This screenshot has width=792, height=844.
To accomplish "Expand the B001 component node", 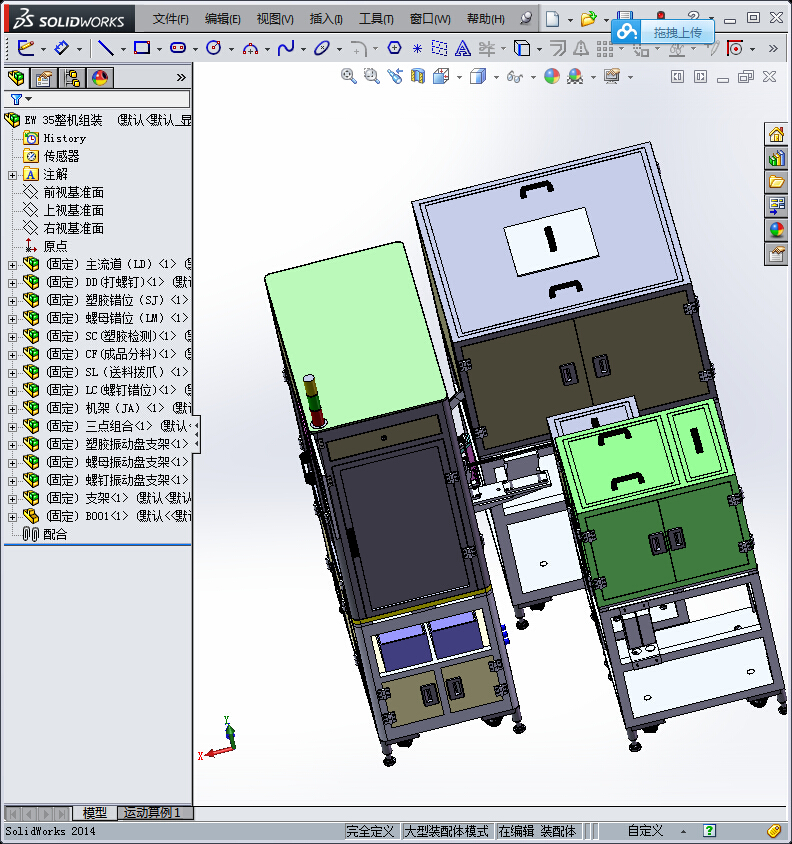I will [12, 517].
